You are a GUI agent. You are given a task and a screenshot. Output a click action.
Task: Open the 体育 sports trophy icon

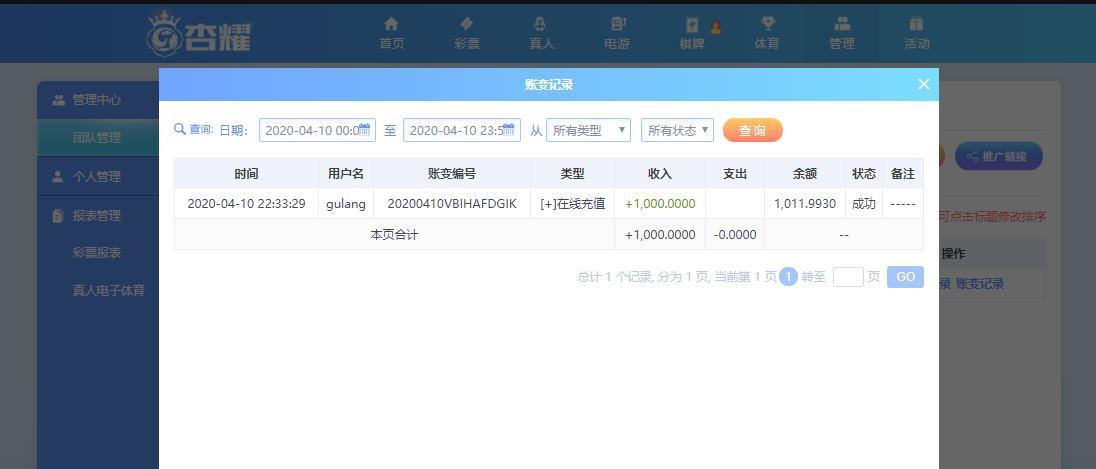[767, 25]
